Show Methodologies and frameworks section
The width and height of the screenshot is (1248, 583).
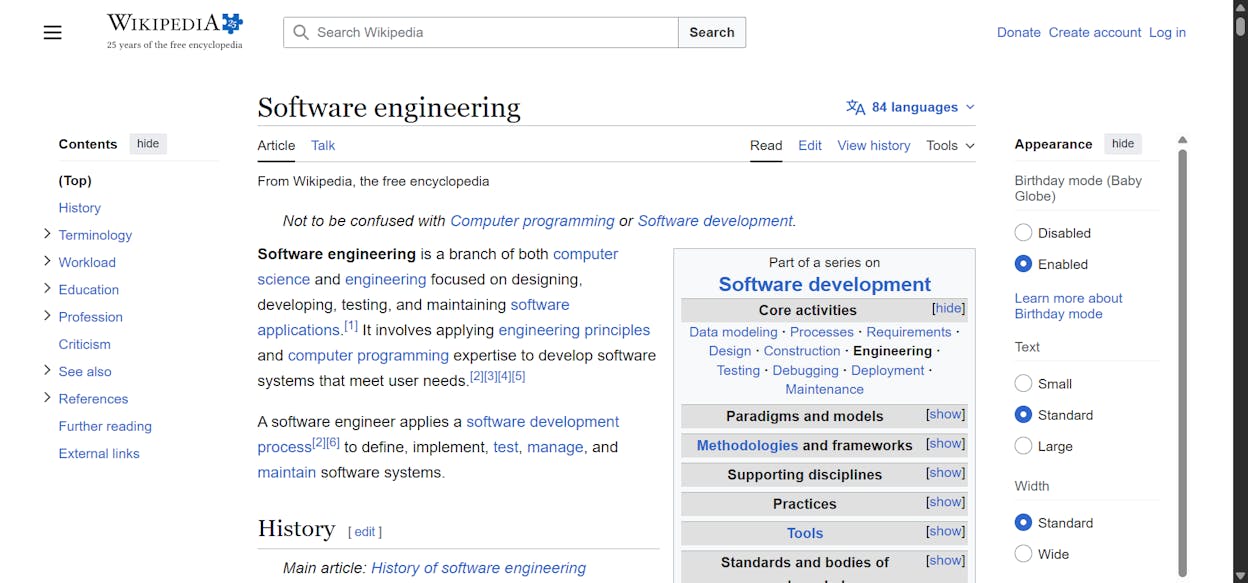tap(945, 443)
